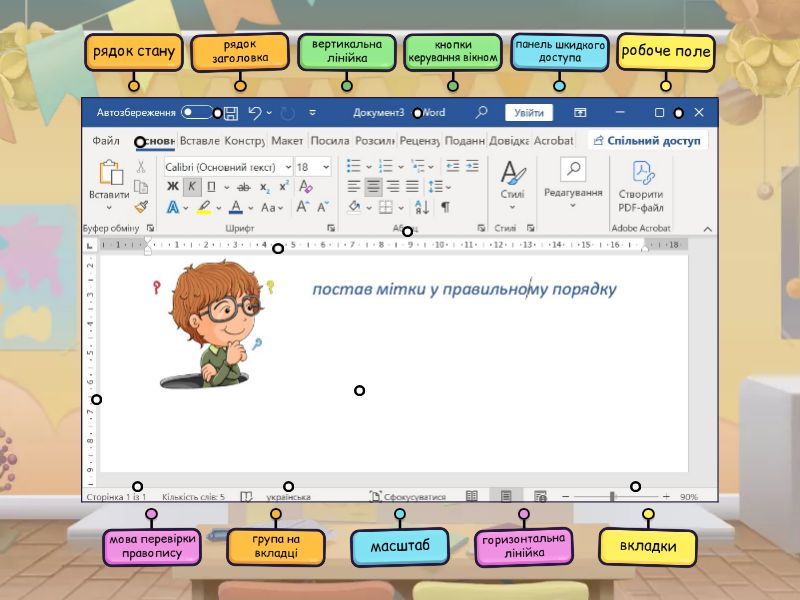
Task: Switch to the Макет ribbon tab
Action: pyautogui.click(x=287, y=141)
